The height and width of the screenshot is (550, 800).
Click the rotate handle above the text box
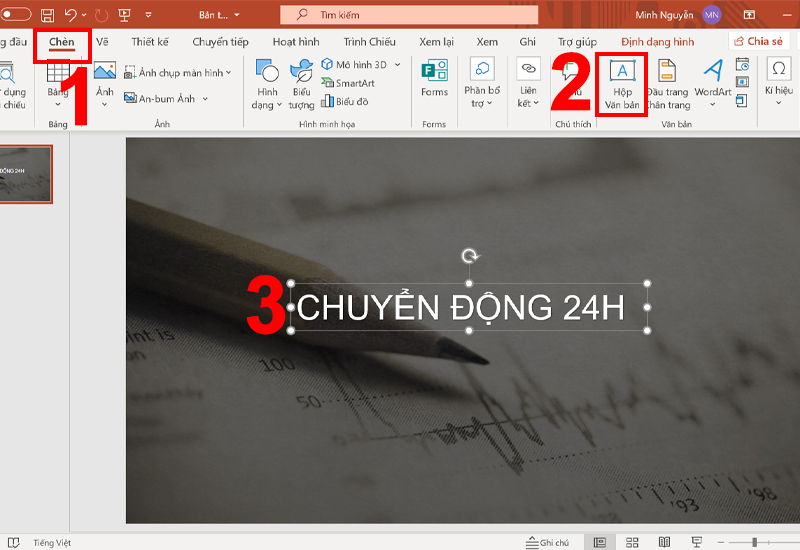470,256
